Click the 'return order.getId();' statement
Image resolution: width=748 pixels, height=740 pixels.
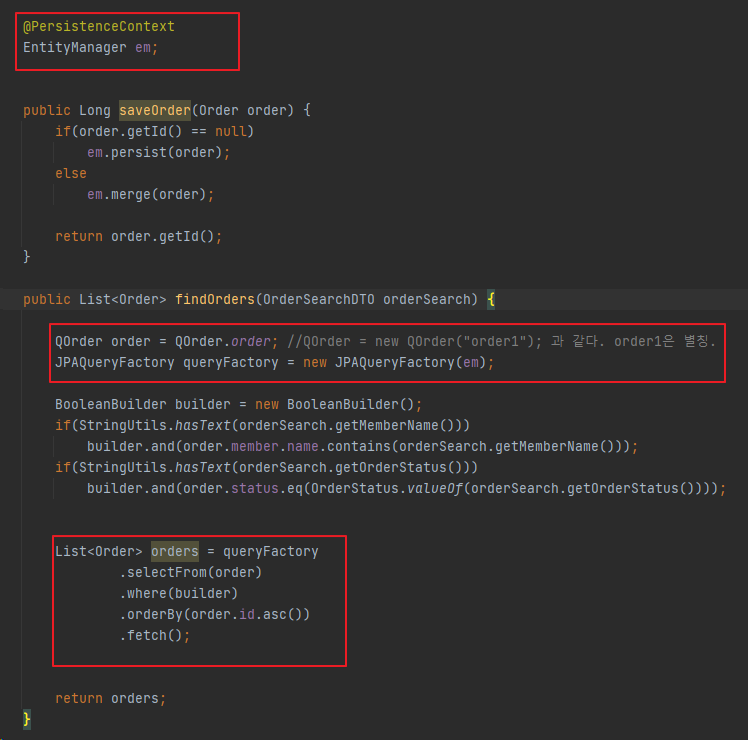click(138, 237)
